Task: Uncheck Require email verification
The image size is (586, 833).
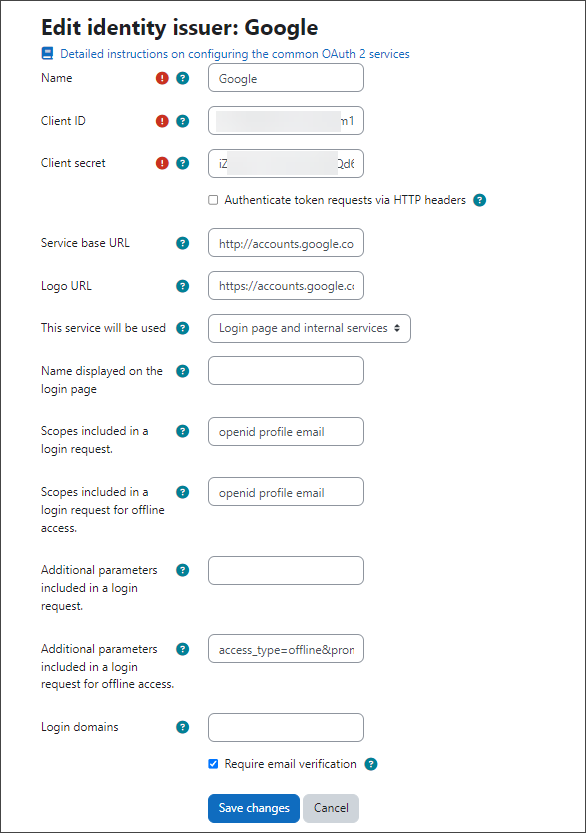Action: [x=213, y=764]
